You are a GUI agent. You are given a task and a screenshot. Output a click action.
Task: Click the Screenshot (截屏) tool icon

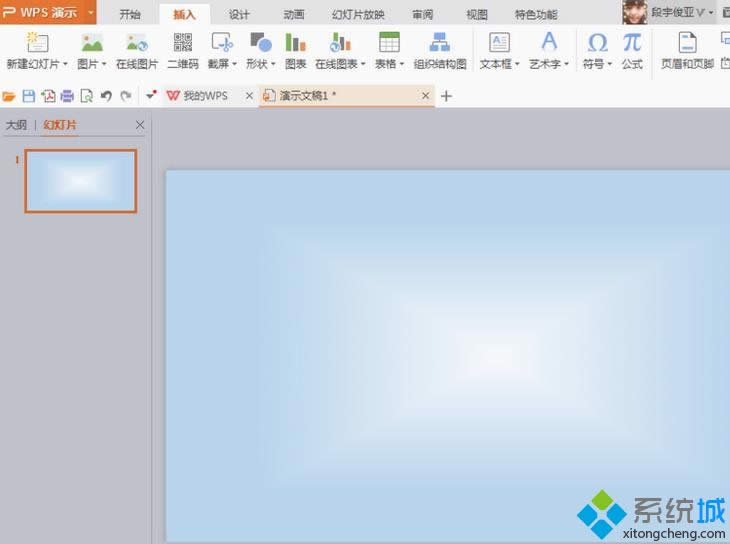point(222,42)
